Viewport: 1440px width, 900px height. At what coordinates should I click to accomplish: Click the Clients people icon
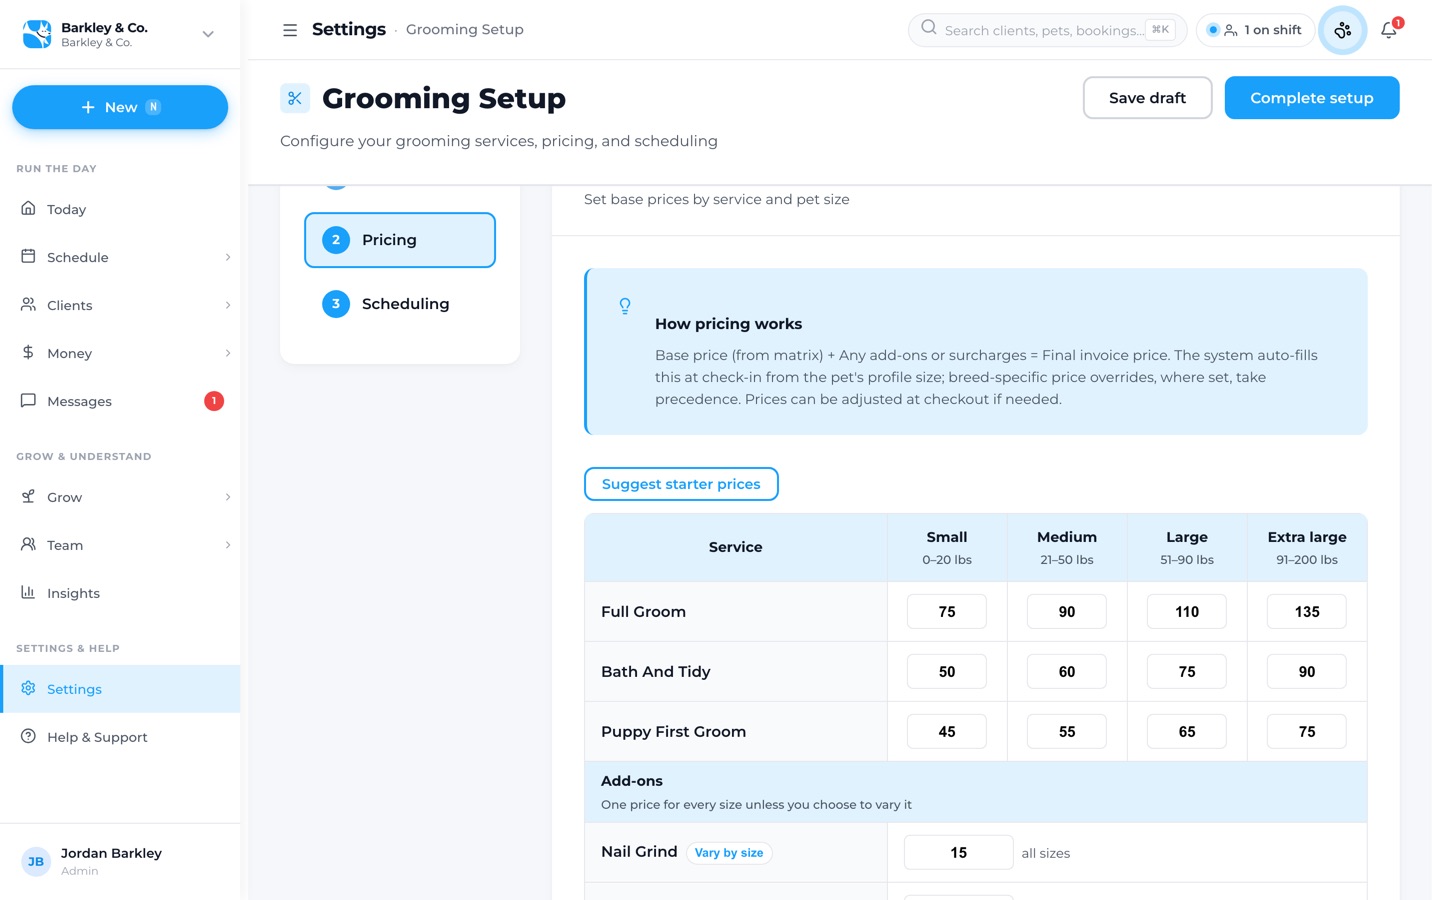click(x=28, y=305)
